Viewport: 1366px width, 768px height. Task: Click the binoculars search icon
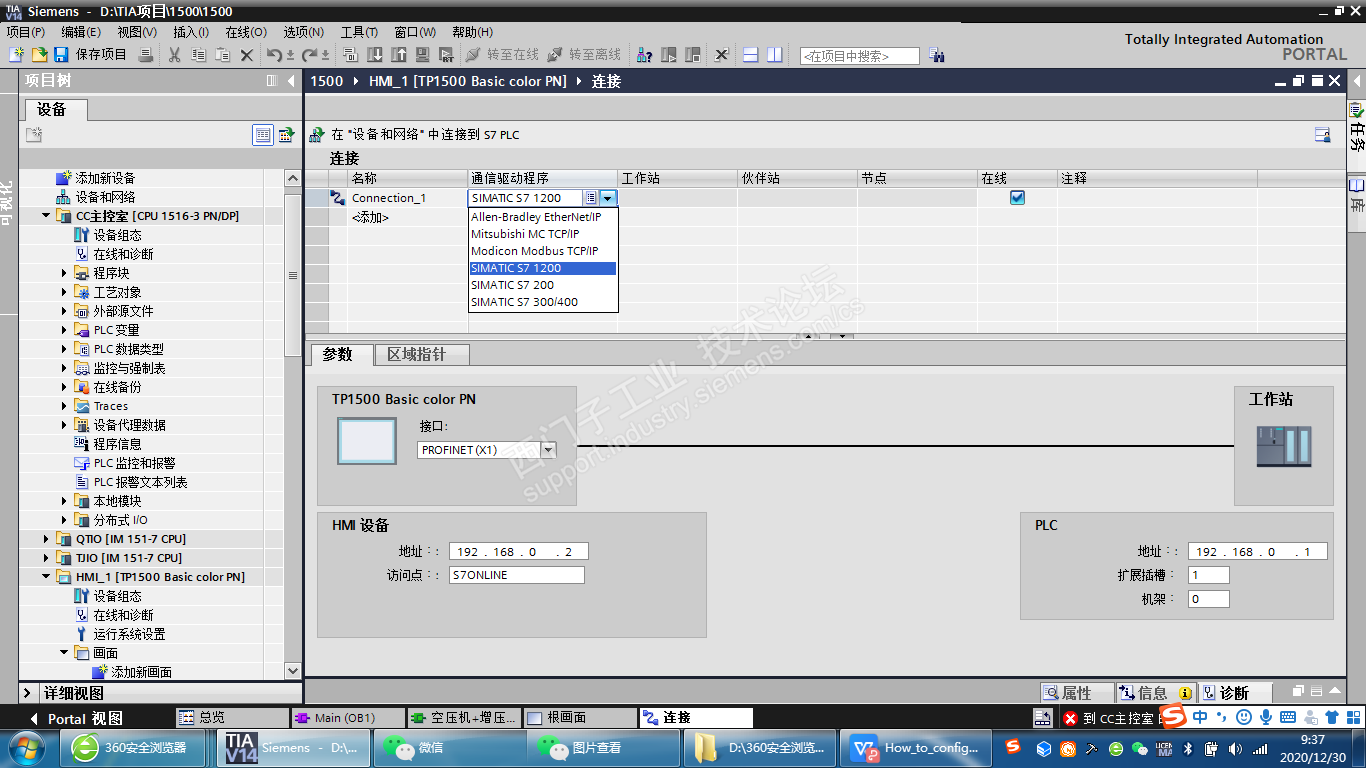click(937, 55)
